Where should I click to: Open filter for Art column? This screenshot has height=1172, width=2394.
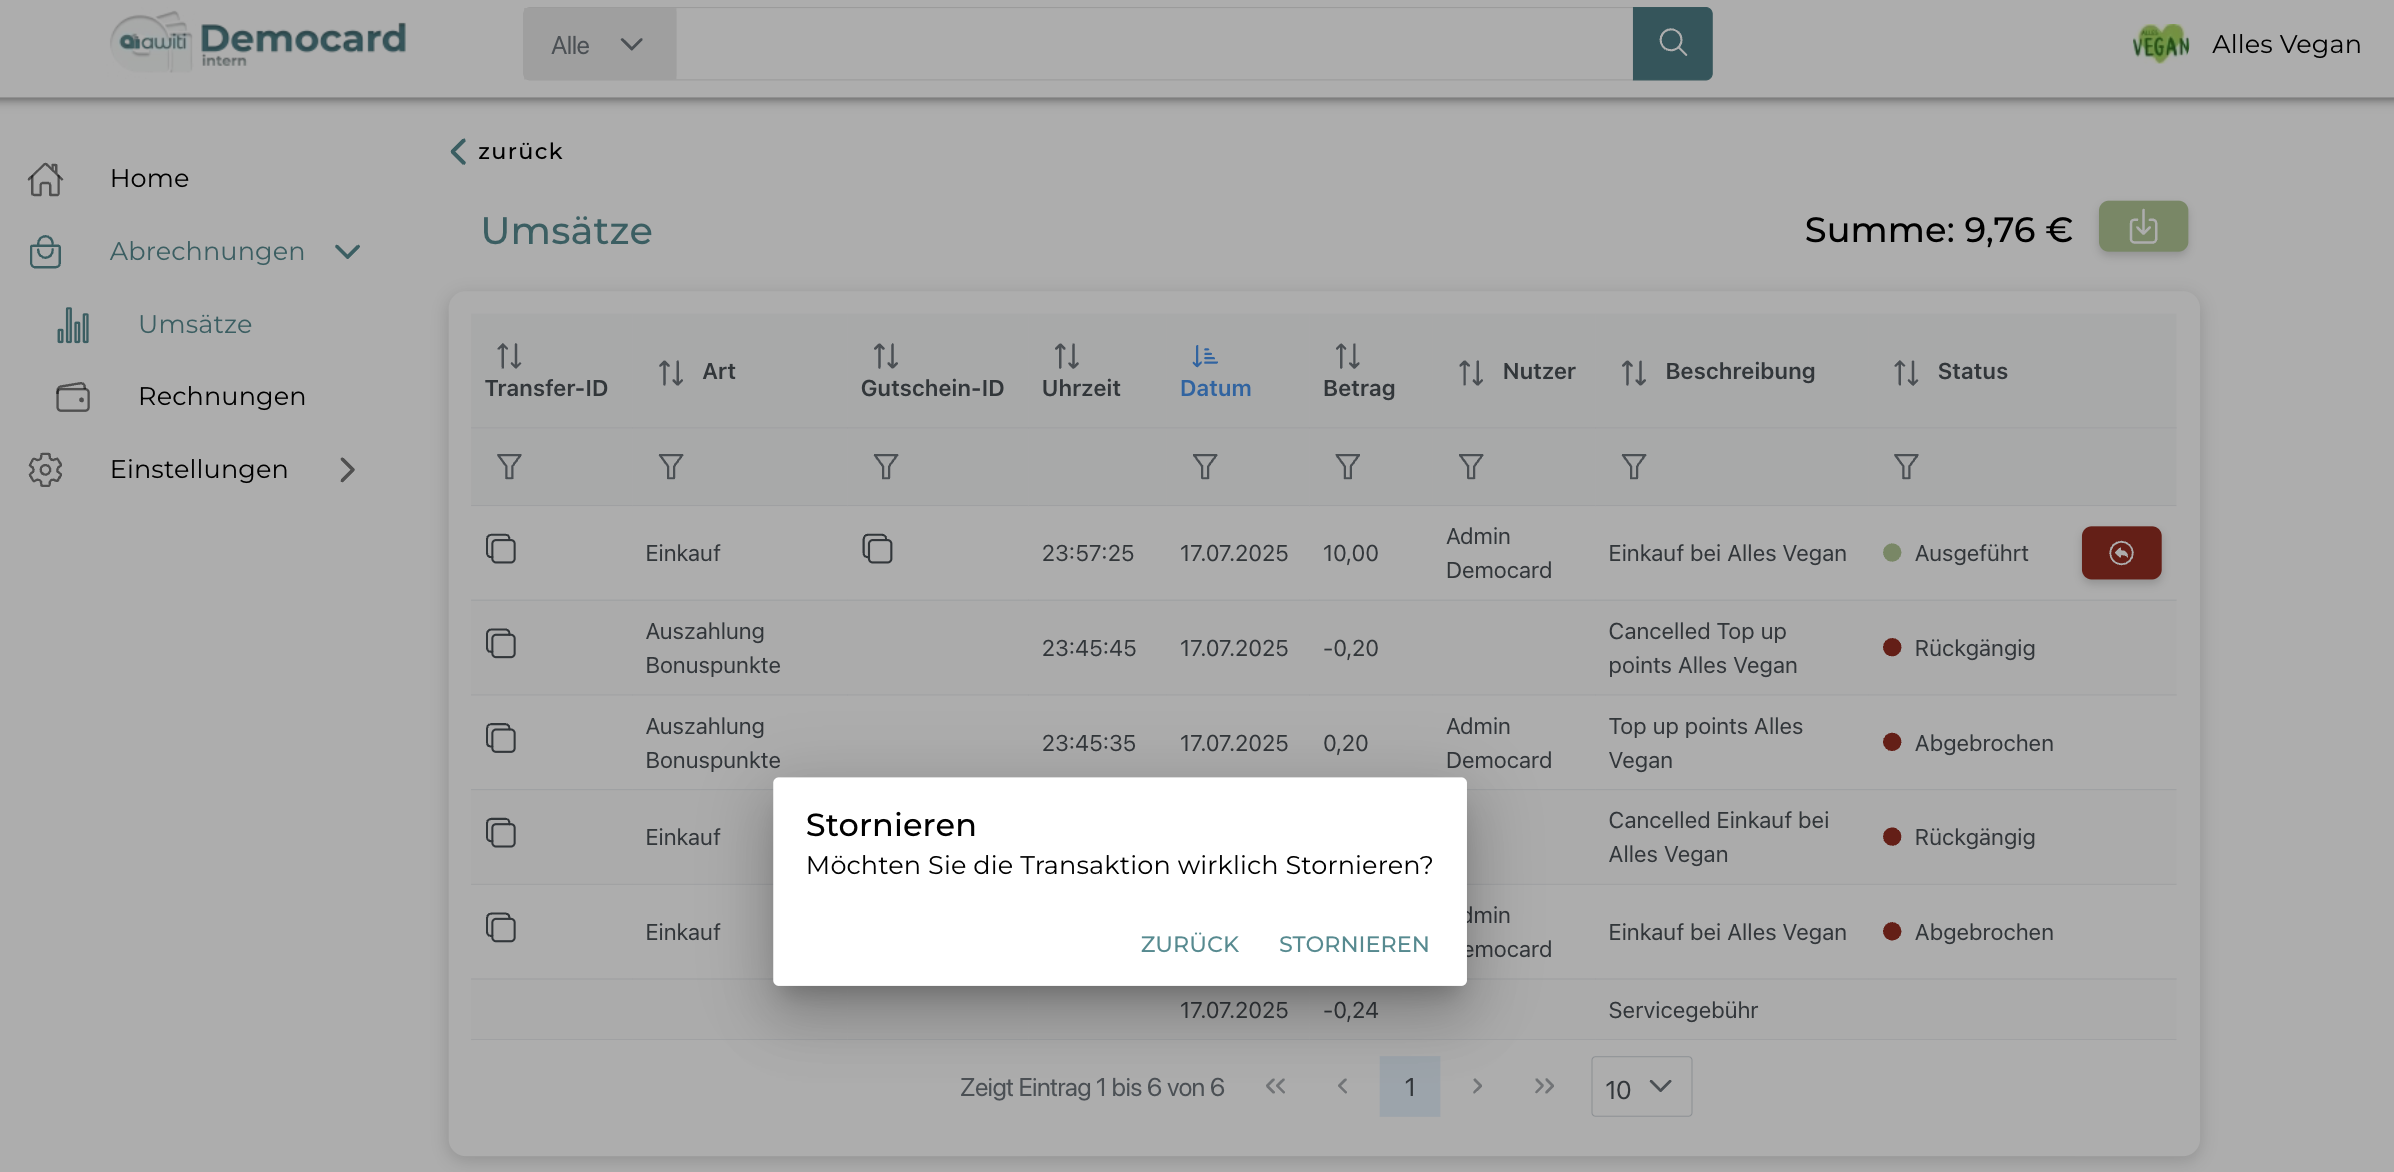(670, 467)
